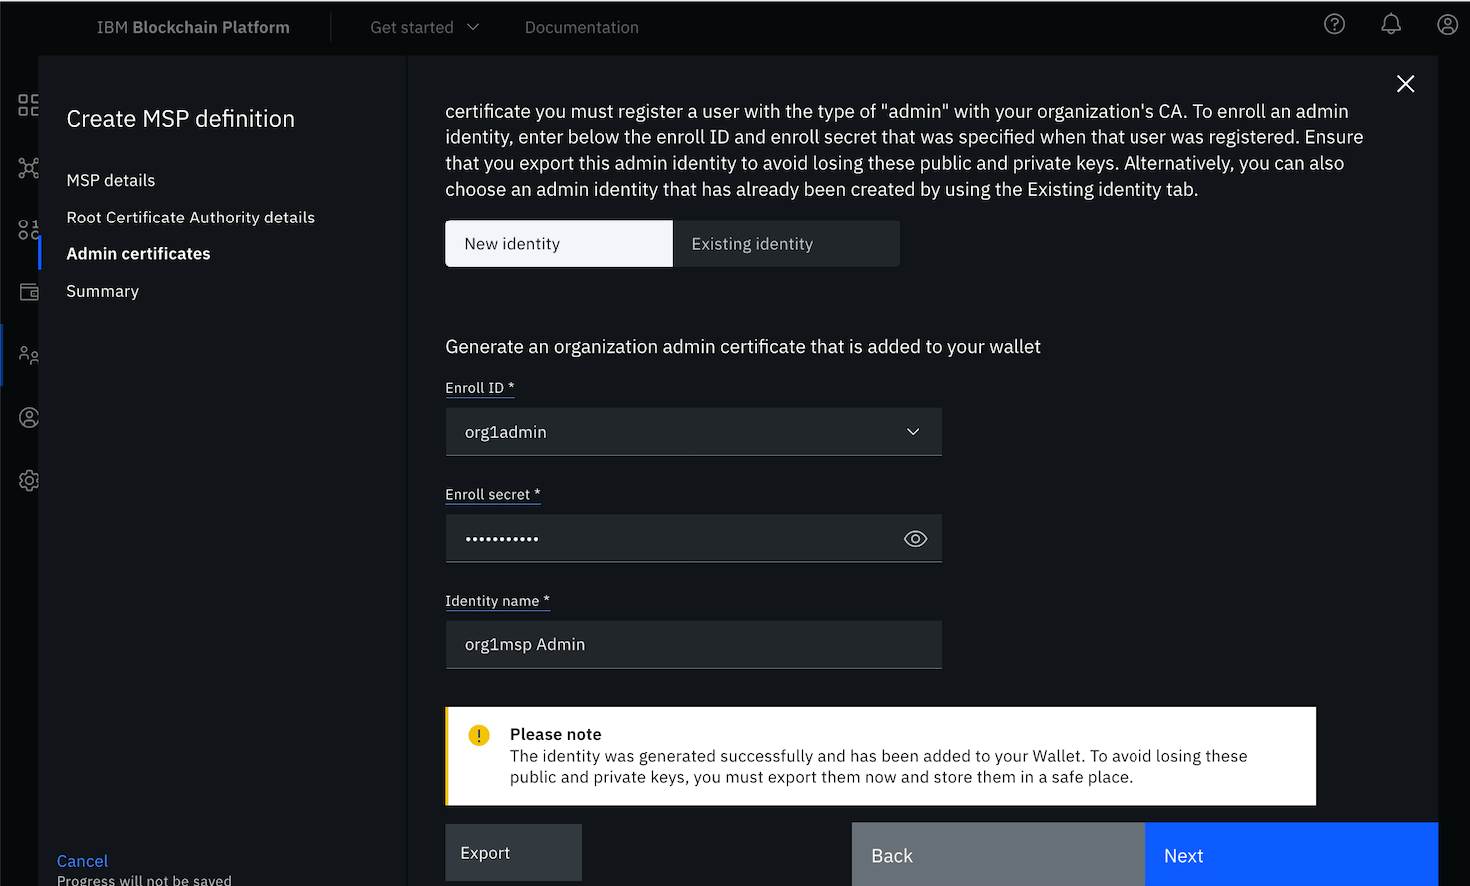
Task: Open the Settings gear icon
Action: tap(29, 481)
